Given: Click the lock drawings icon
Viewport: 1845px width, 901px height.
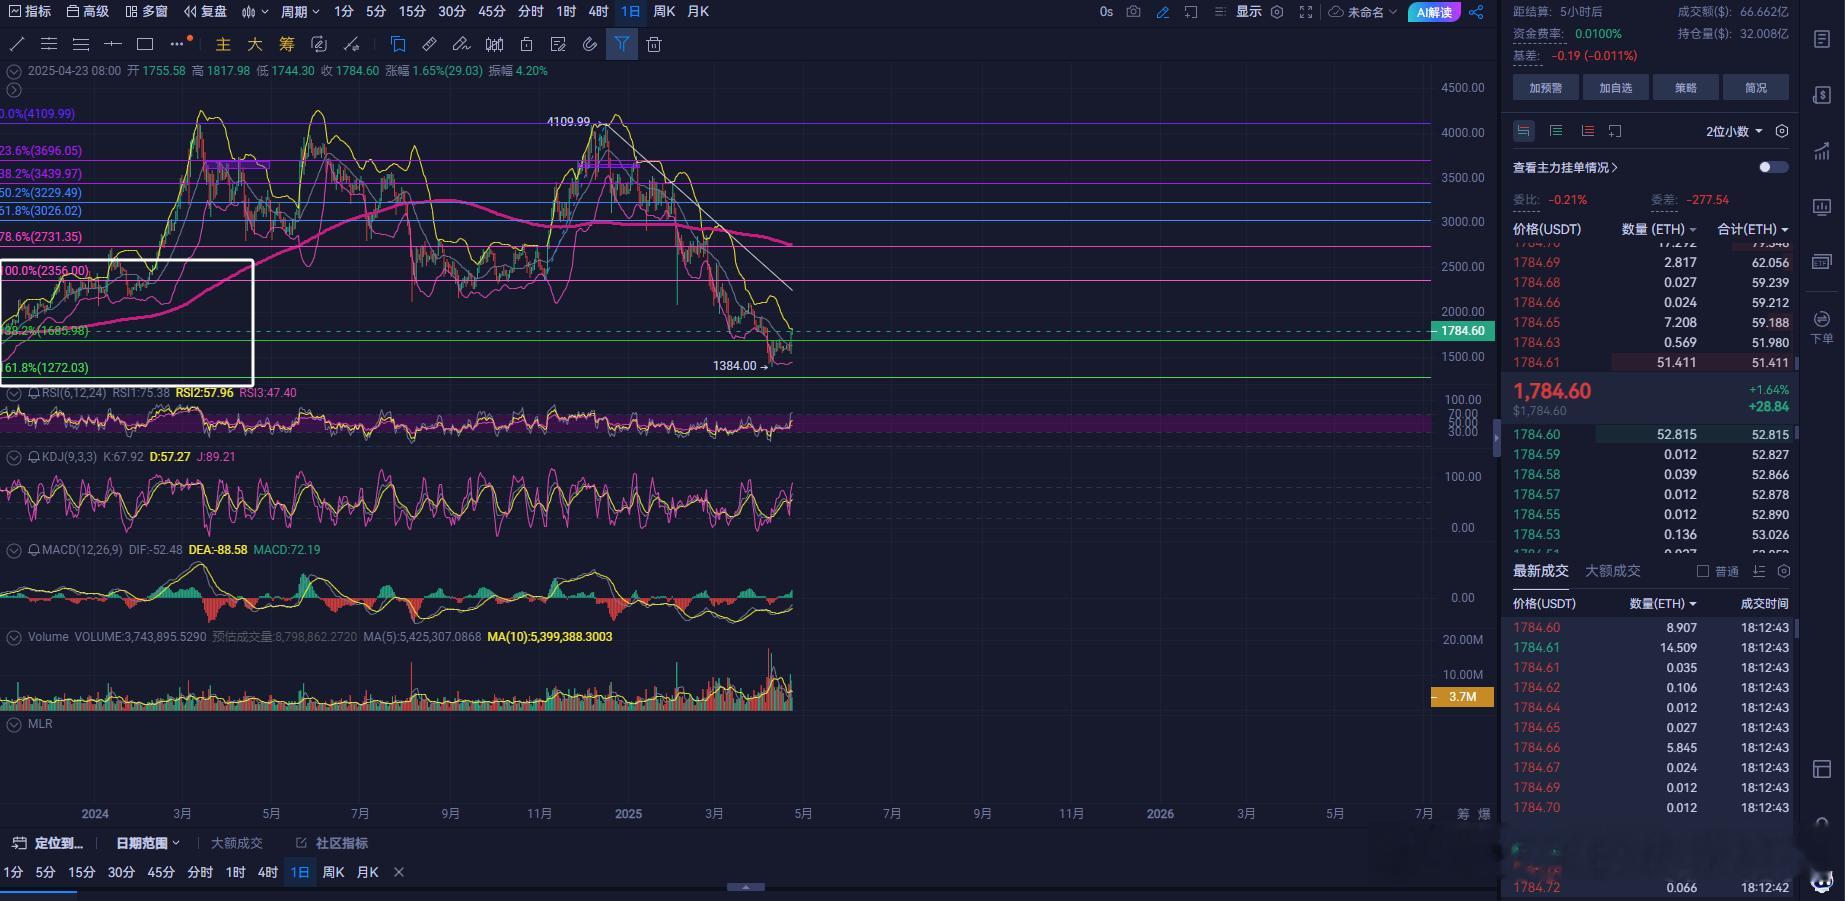Looking at the screenshot, I should point(526,44).
